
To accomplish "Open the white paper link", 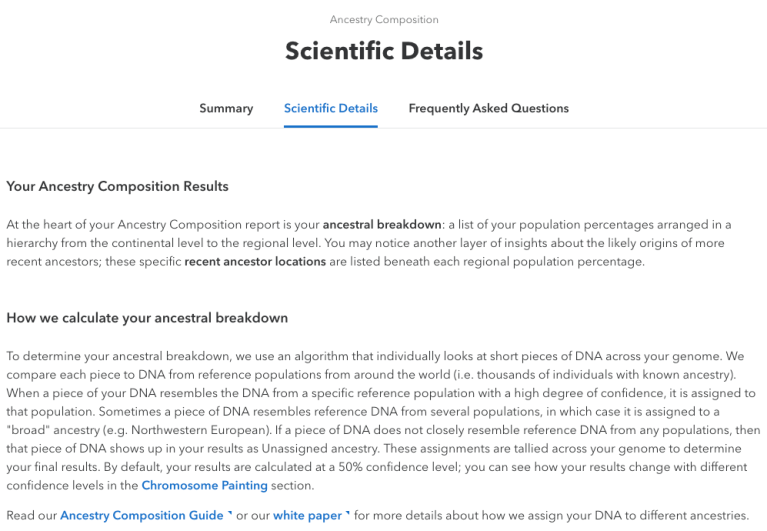I will [307, 515].
